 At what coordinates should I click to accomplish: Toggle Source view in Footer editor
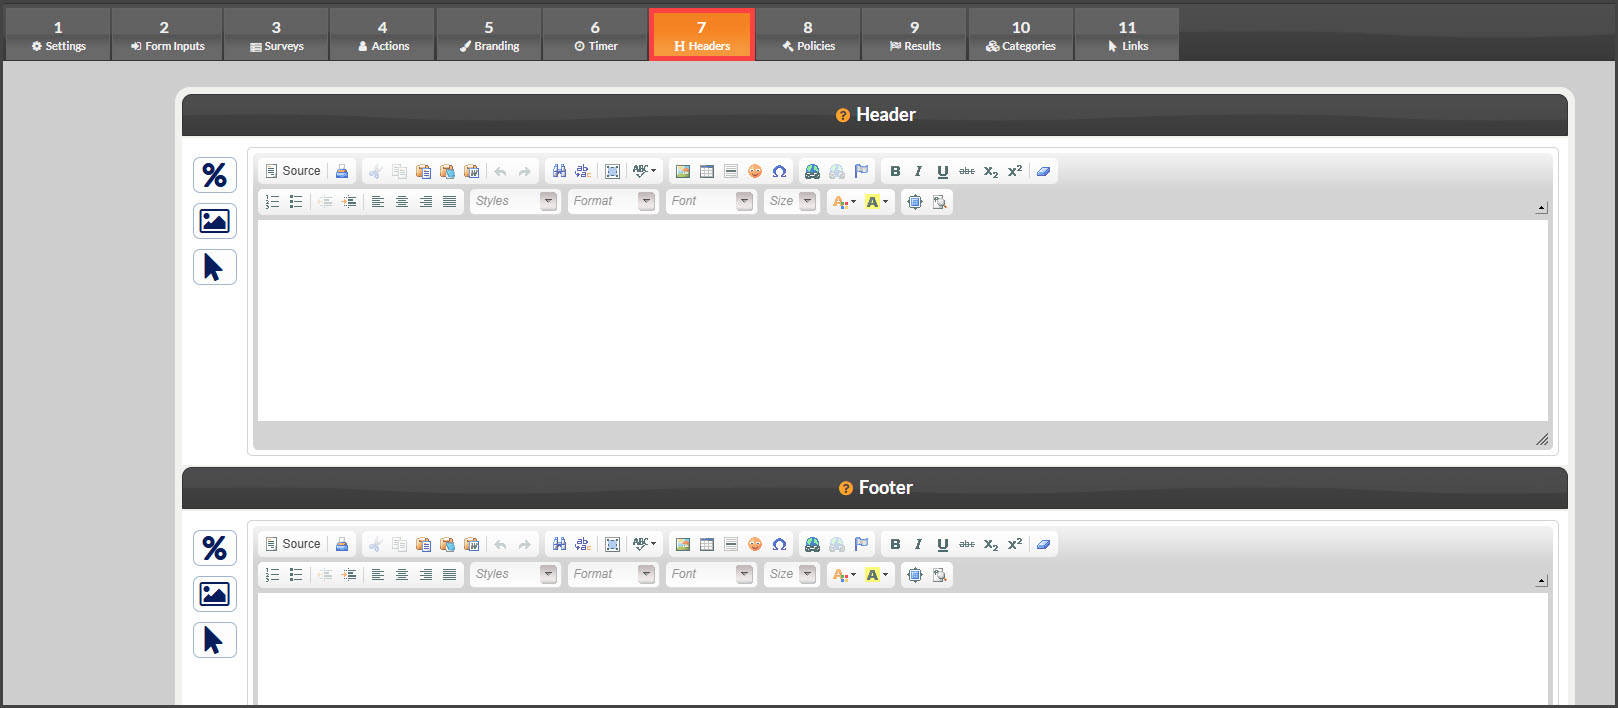293,544
